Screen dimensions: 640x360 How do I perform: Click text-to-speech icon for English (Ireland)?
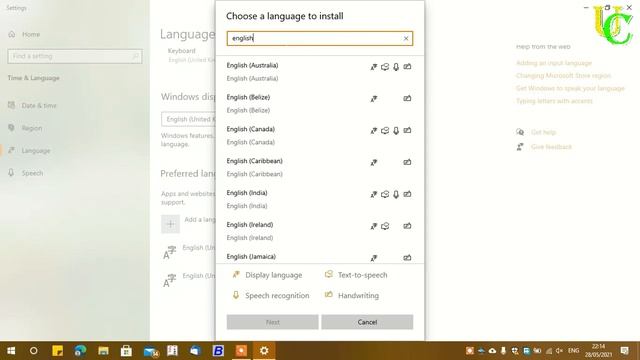[x=385, y=226]
